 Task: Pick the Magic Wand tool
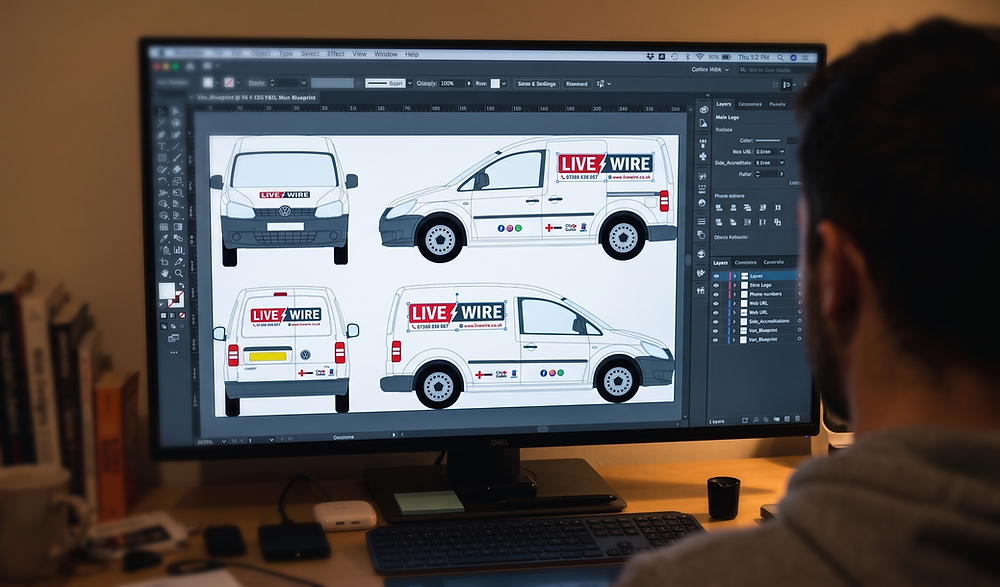point(162,123)
